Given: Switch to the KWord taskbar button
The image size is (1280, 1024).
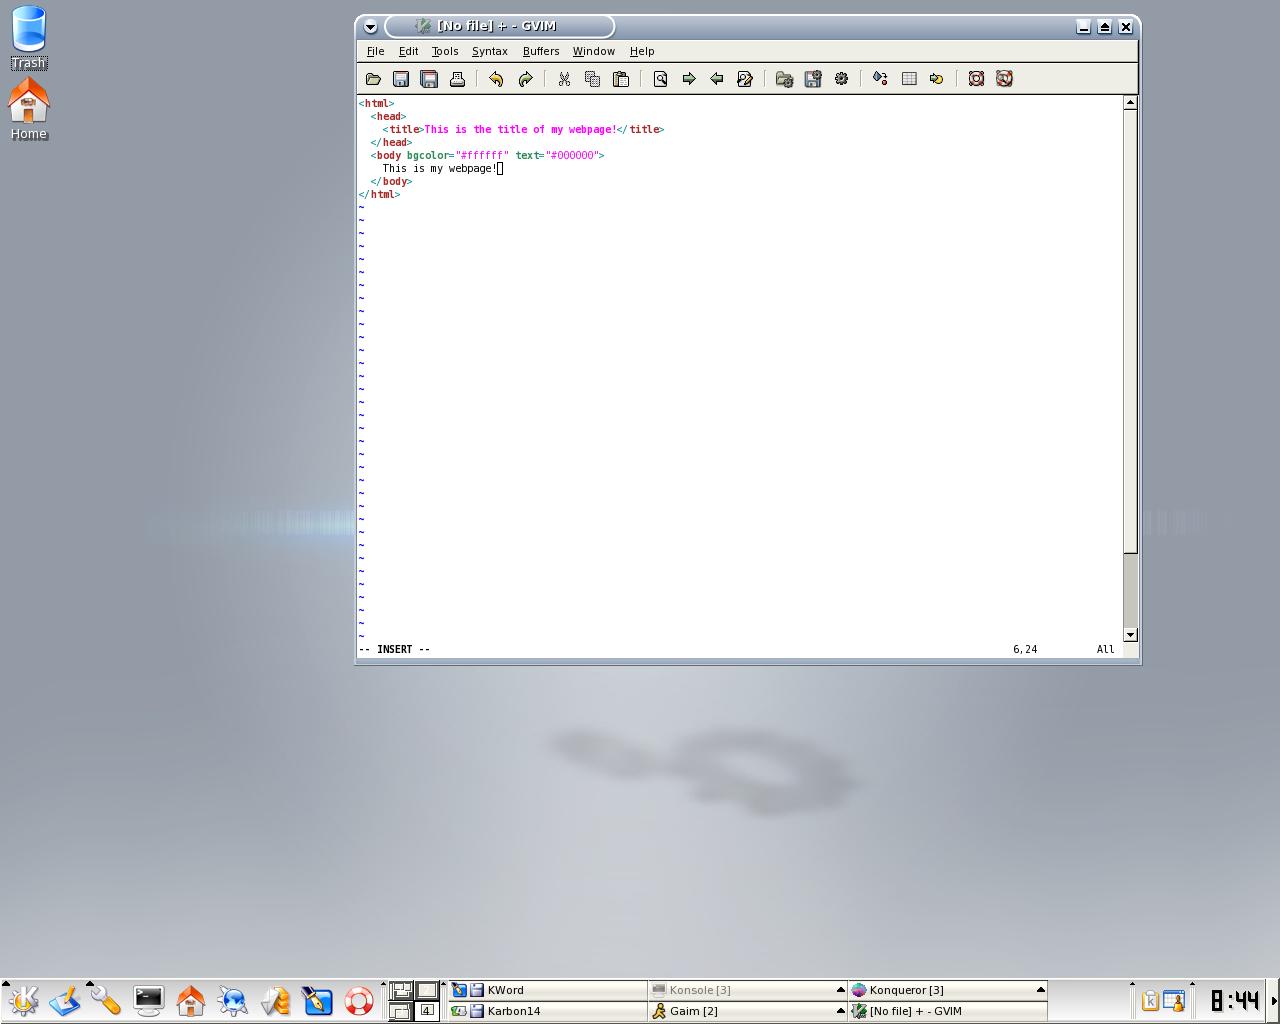Looking at the screenshot, I should (547, 990).
